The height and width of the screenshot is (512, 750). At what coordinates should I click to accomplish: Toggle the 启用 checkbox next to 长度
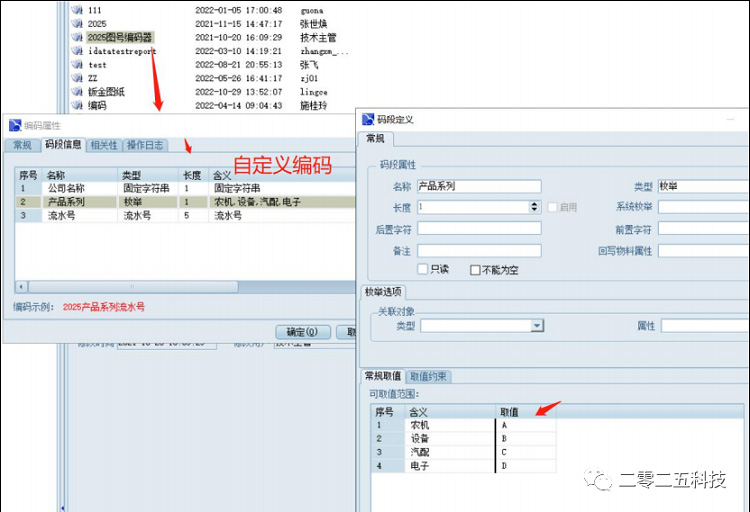coord(553,207)
